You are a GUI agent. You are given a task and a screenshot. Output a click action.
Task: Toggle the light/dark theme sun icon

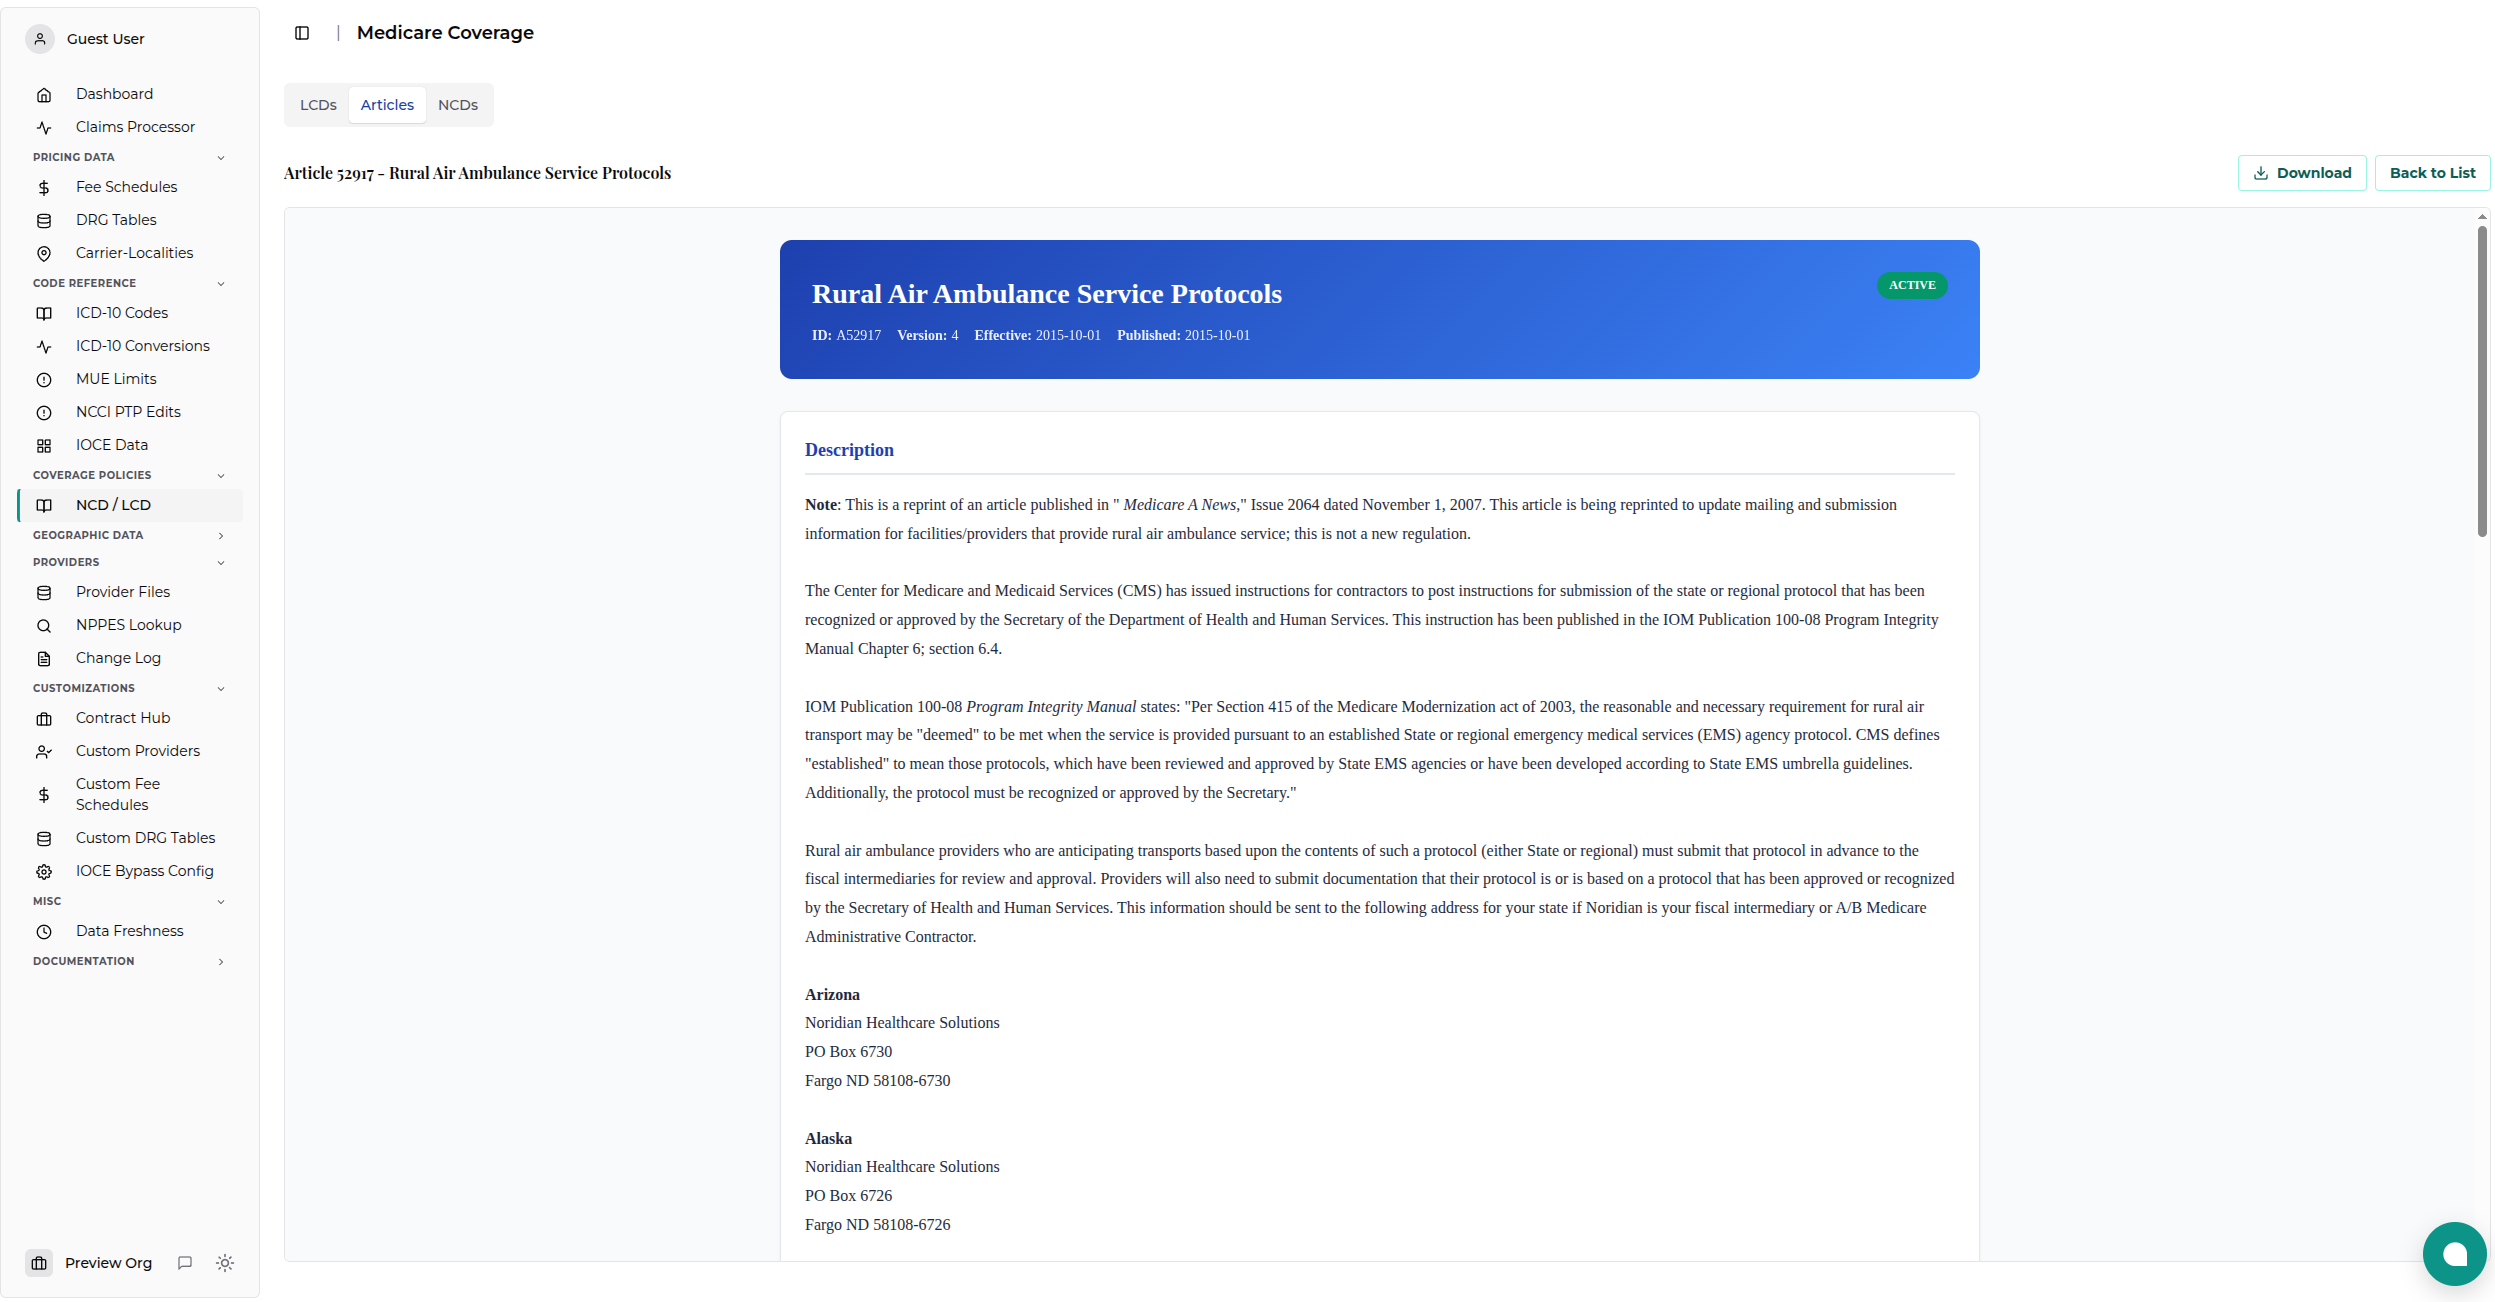pyautogui.click(x=225, y=1263)
